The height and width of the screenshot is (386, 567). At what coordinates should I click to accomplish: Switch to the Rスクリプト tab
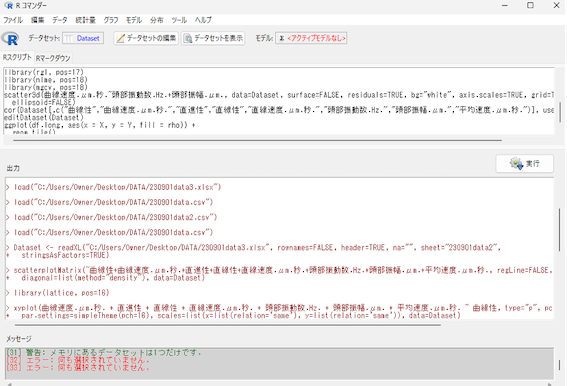click(x=17, y=57)
